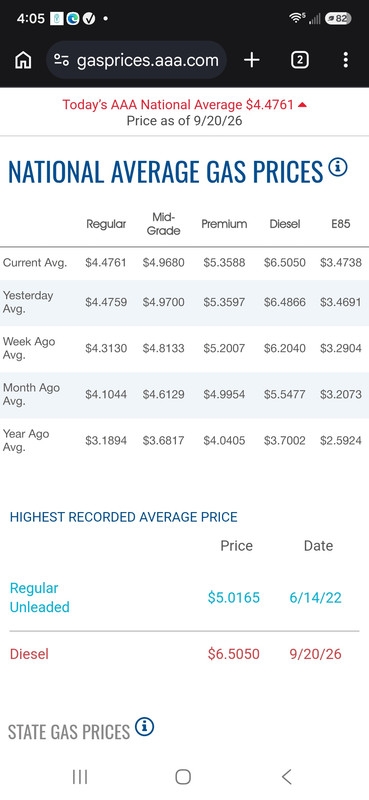Tap the browser home icon
This screenshot has height=800, width=369.
pyautogui.click(x=23, y=60)
